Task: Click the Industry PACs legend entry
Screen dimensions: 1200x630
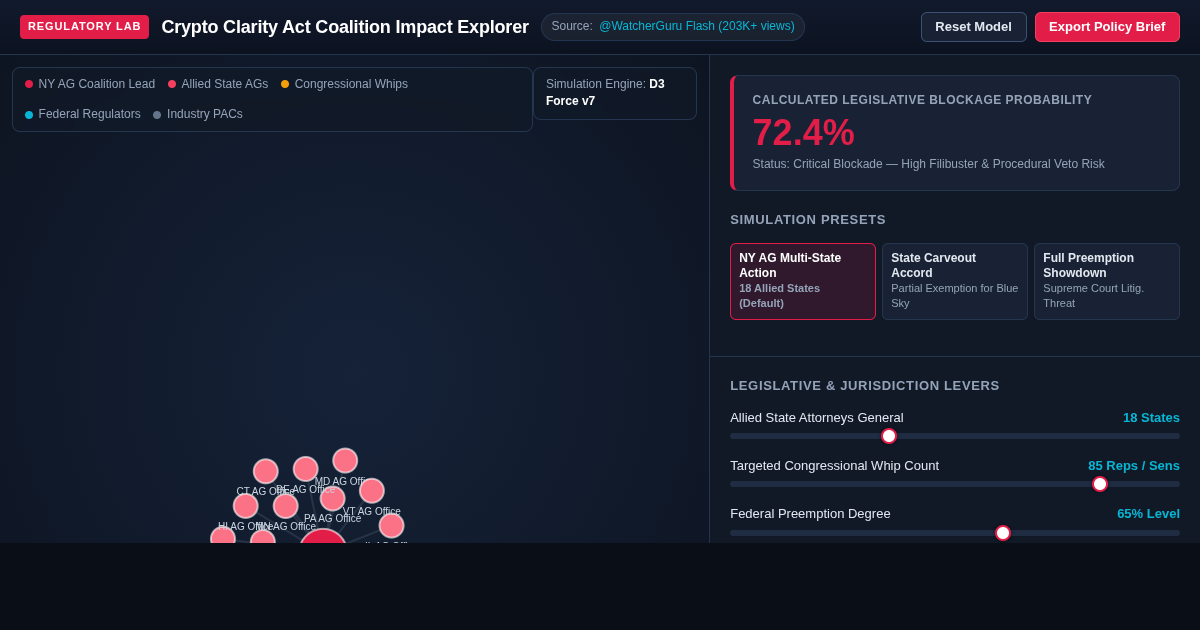Action: point(198,114)
